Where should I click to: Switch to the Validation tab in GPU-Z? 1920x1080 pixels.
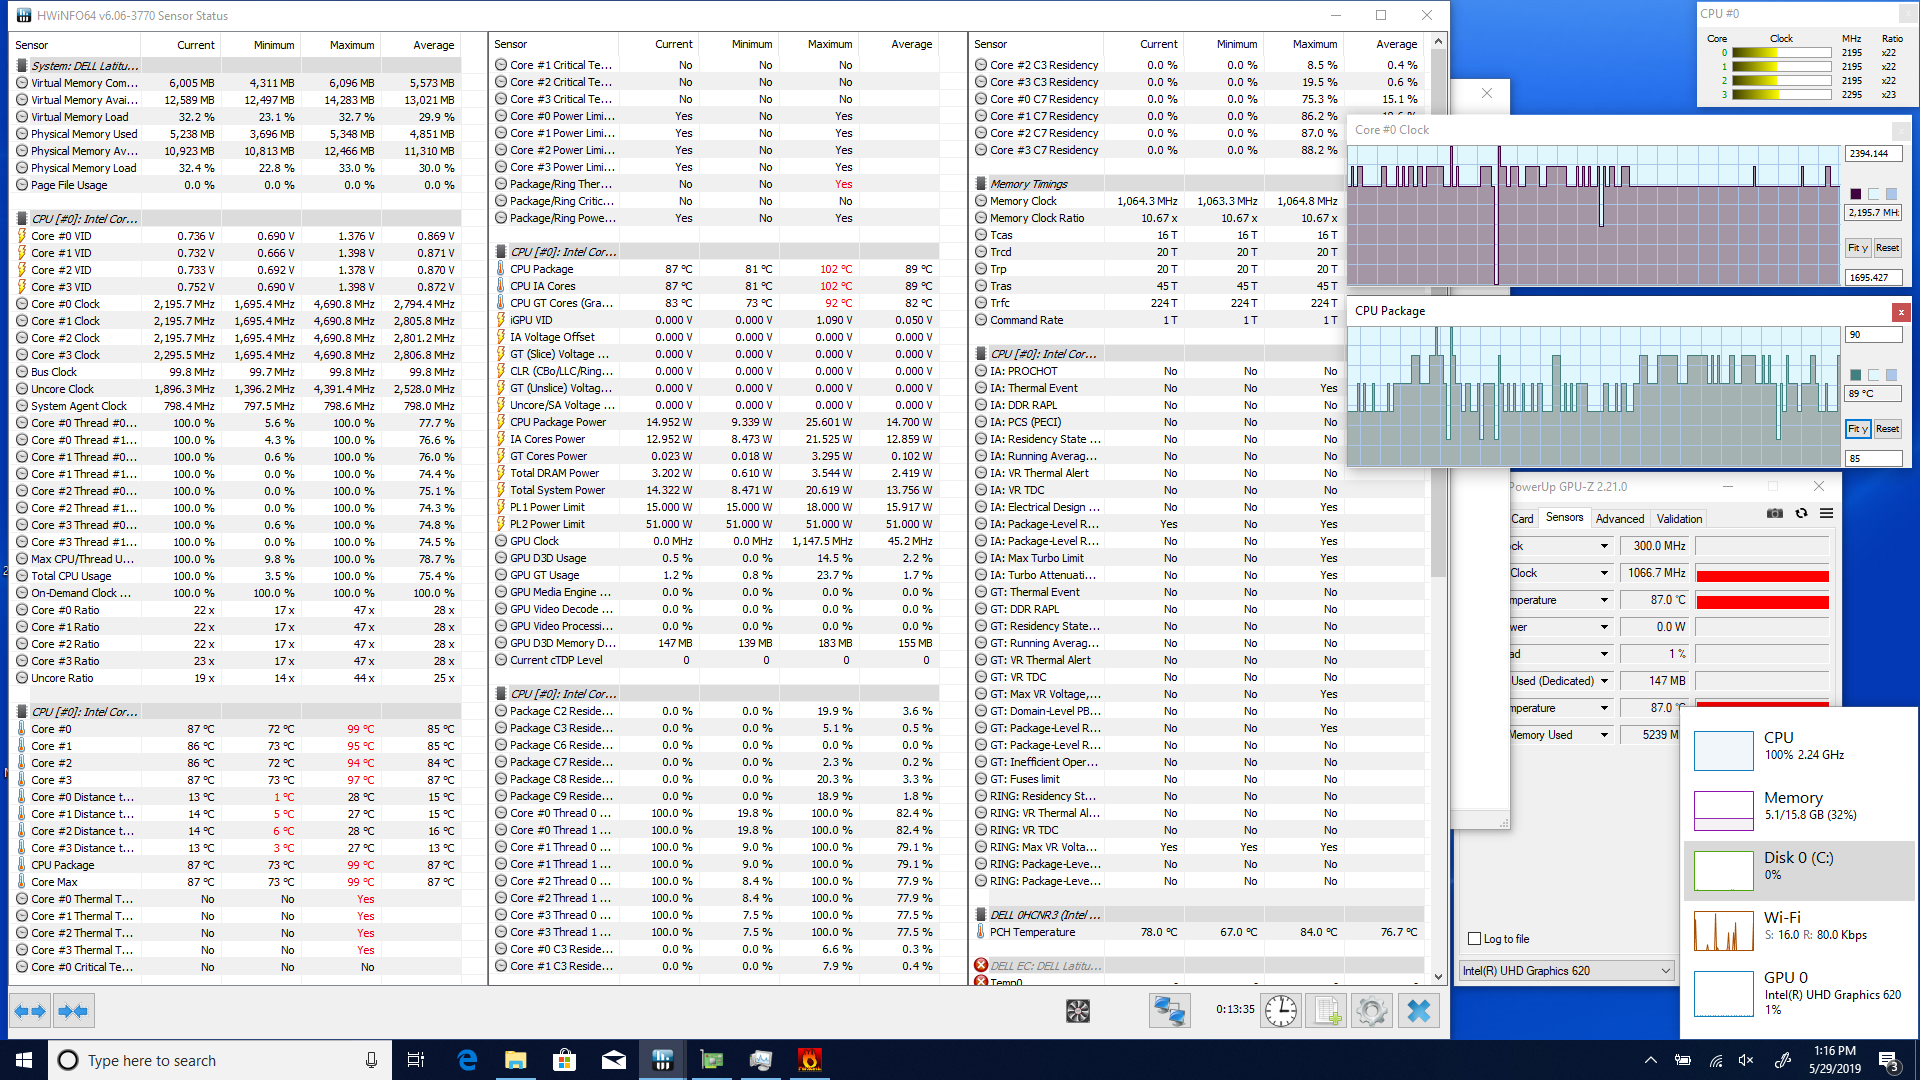click(x=1679, y=518)
